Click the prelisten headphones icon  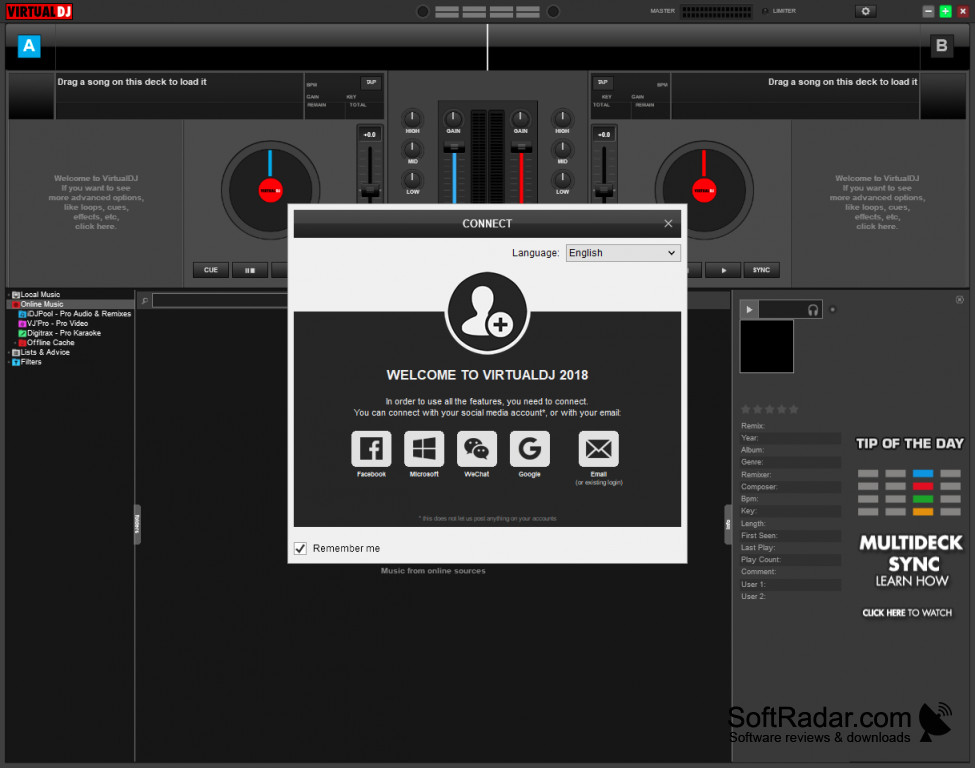(x=813, y=310)
